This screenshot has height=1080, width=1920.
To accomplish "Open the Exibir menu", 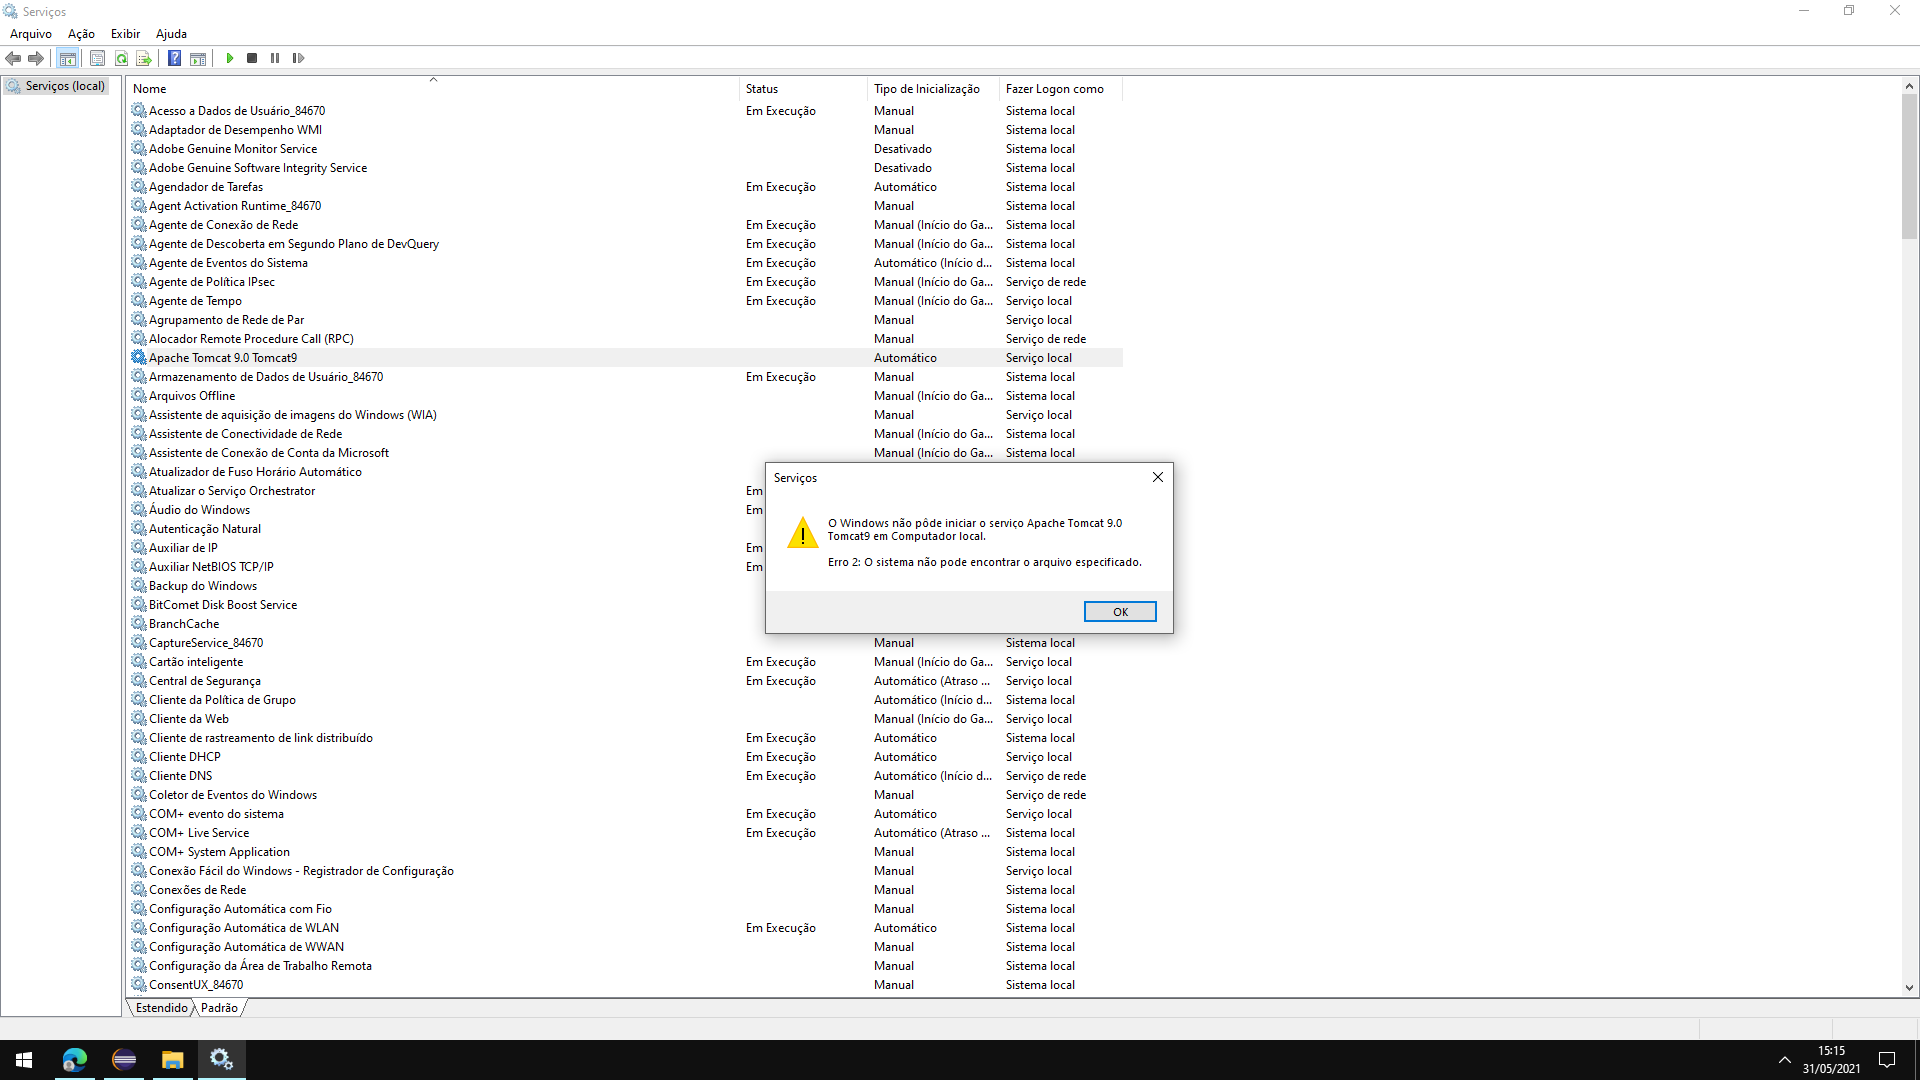I will pos(125,34).
